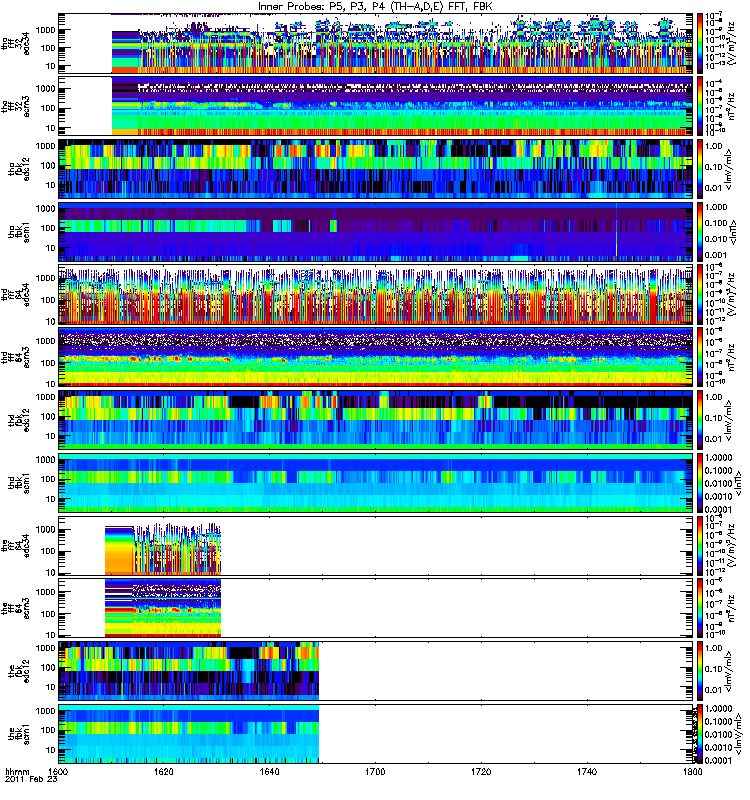This screenshot has height=800, width=750.
Task: Click the "hhmm" axis unit label
Action: coord(17,772)
